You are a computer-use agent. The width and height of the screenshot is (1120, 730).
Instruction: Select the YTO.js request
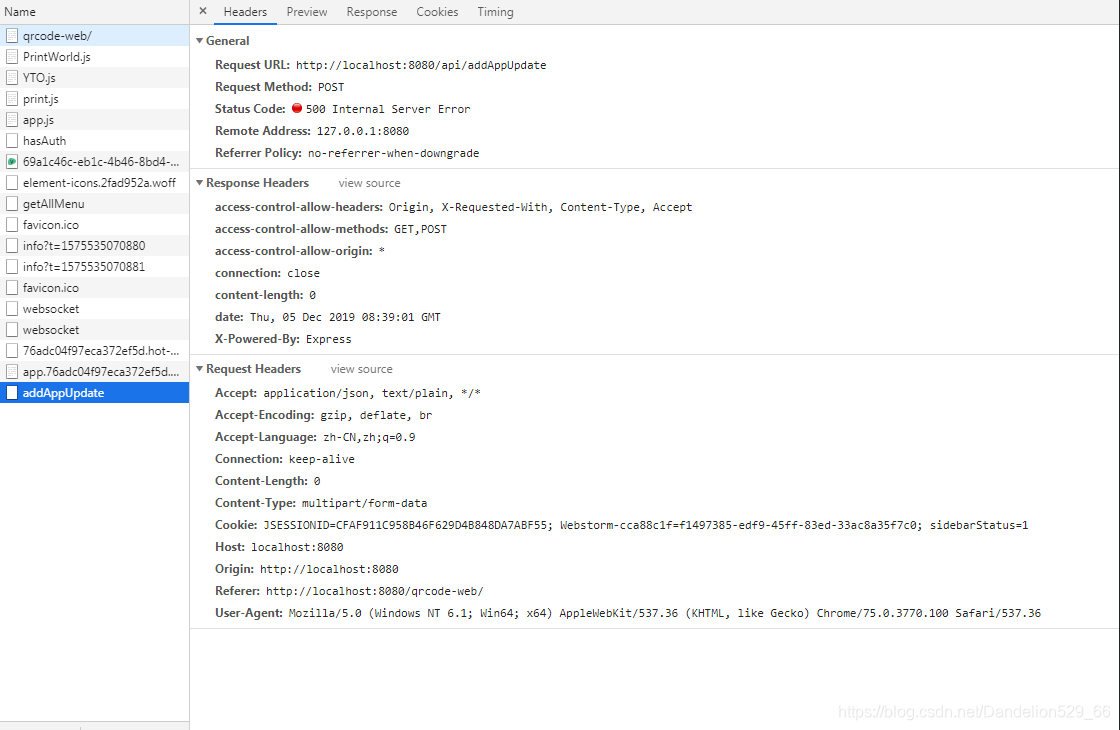[94, 78]
